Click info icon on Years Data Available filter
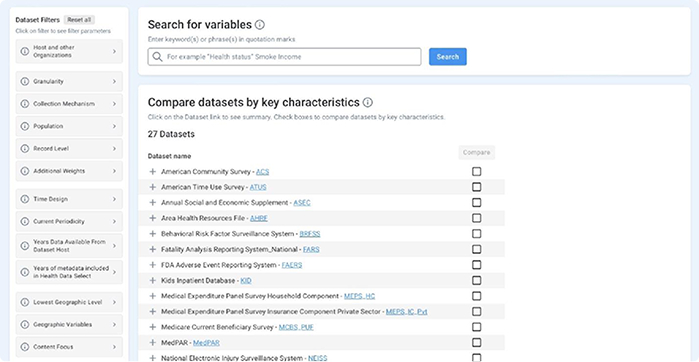 point(25,246)
